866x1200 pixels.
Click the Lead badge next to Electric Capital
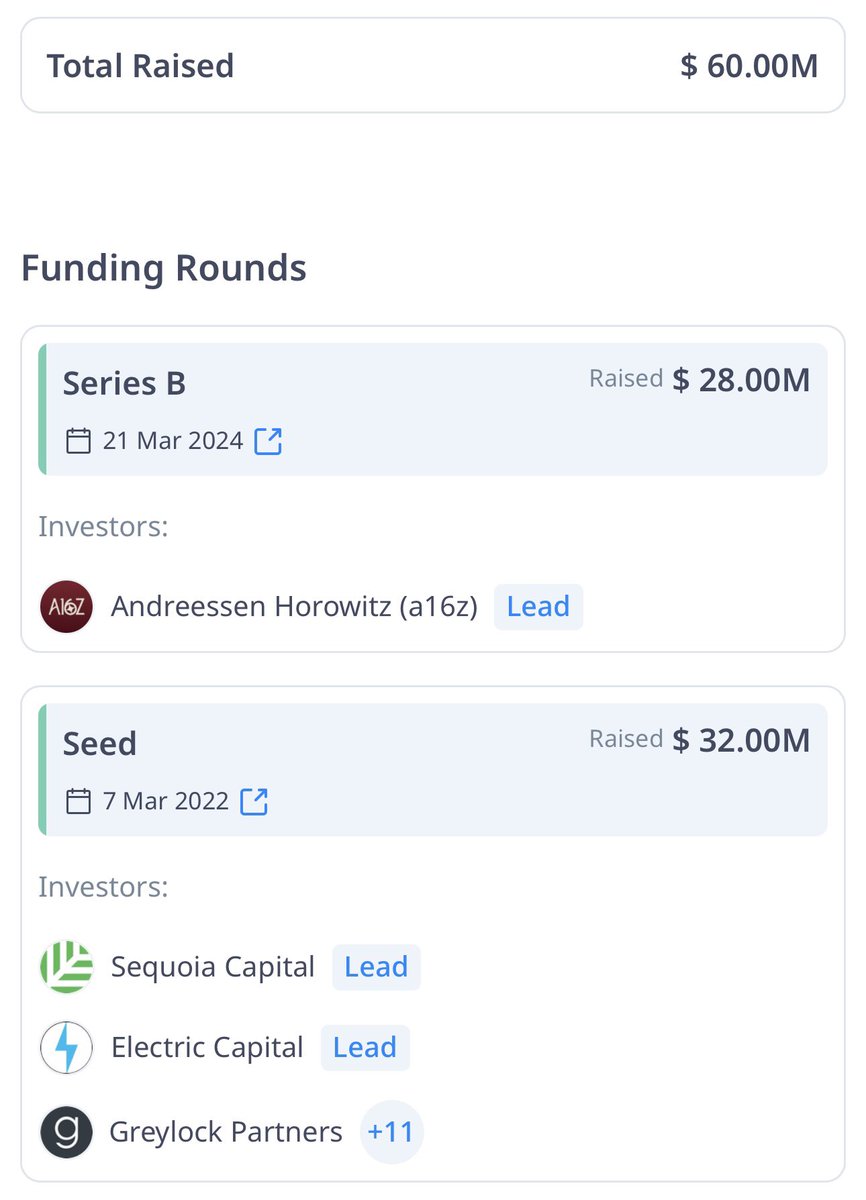(365, 1047)
